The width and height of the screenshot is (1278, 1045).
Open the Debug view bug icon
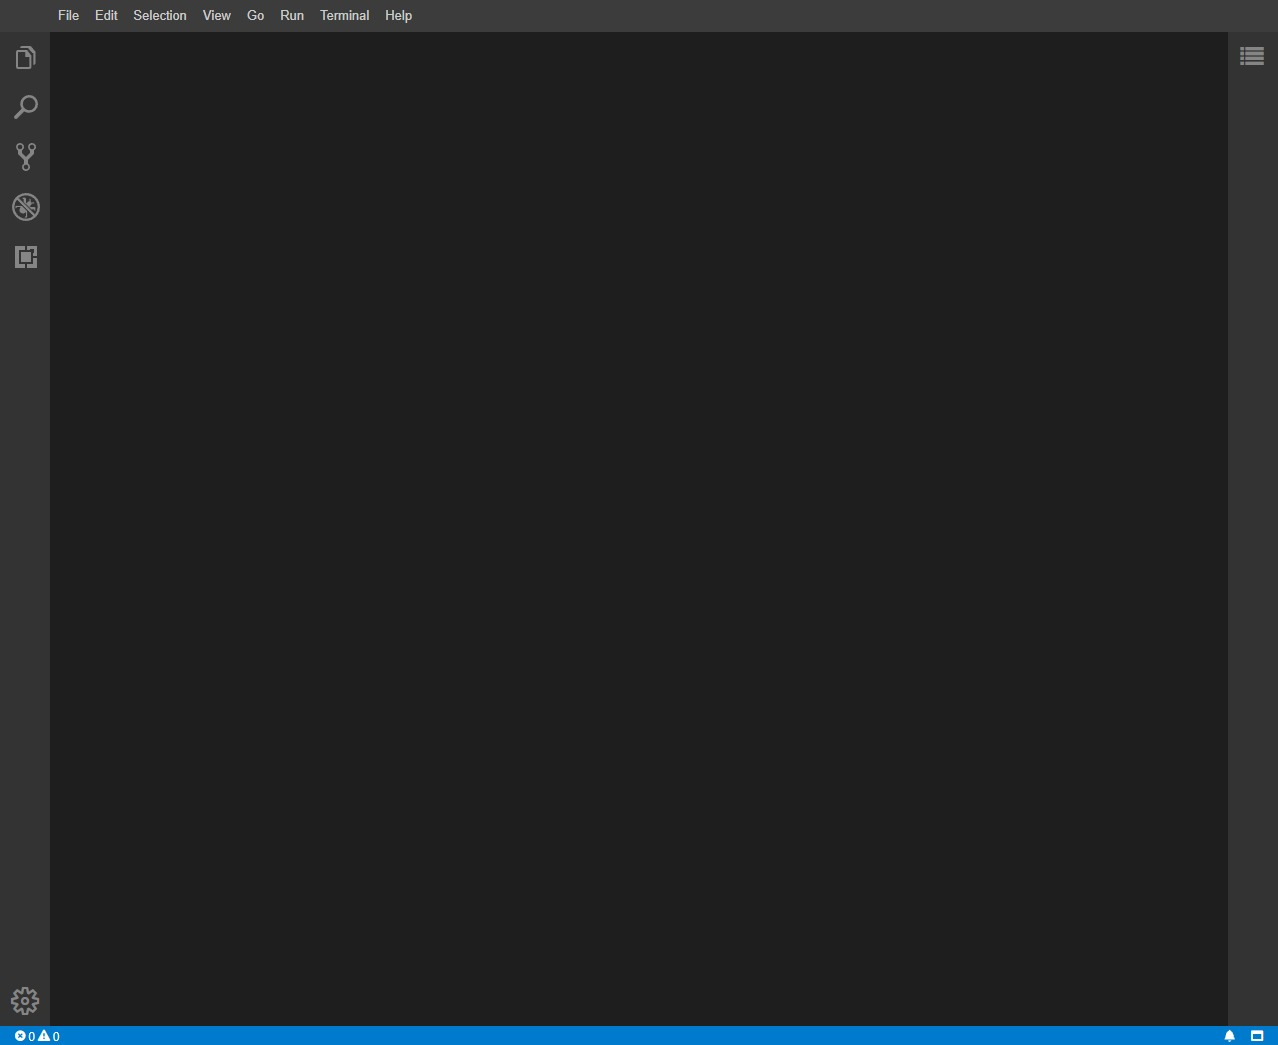coord(25,207)
